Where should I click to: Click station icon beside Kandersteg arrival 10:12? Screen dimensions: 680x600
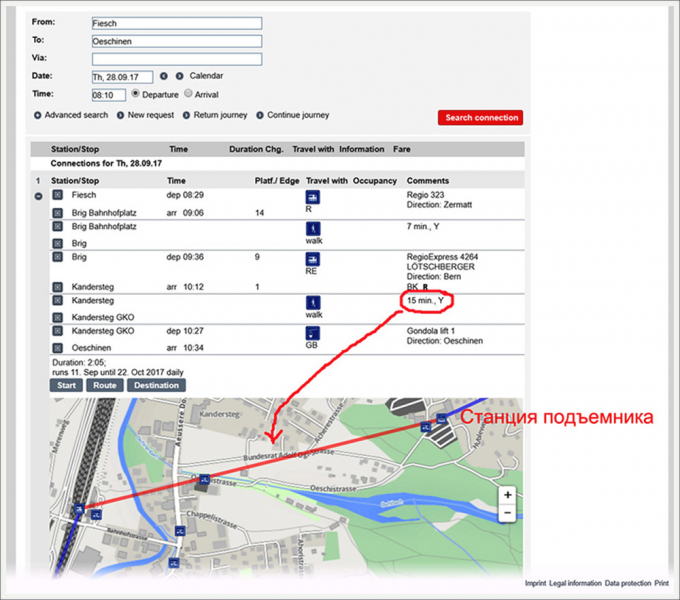(58, 287)
